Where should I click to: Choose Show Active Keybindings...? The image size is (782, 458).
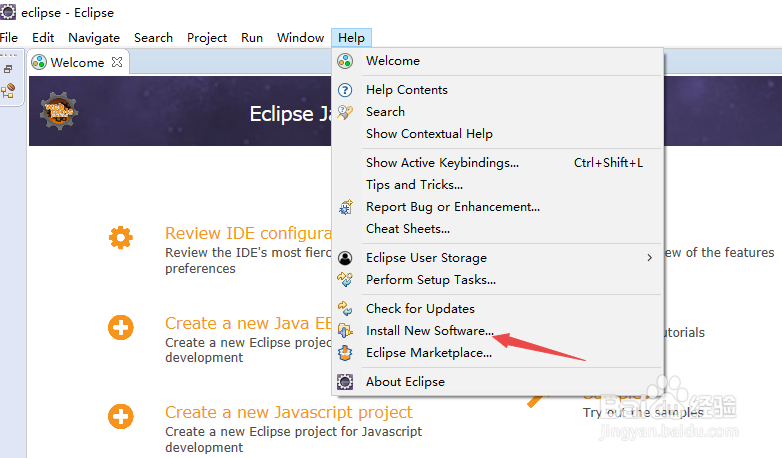(498, 163)
